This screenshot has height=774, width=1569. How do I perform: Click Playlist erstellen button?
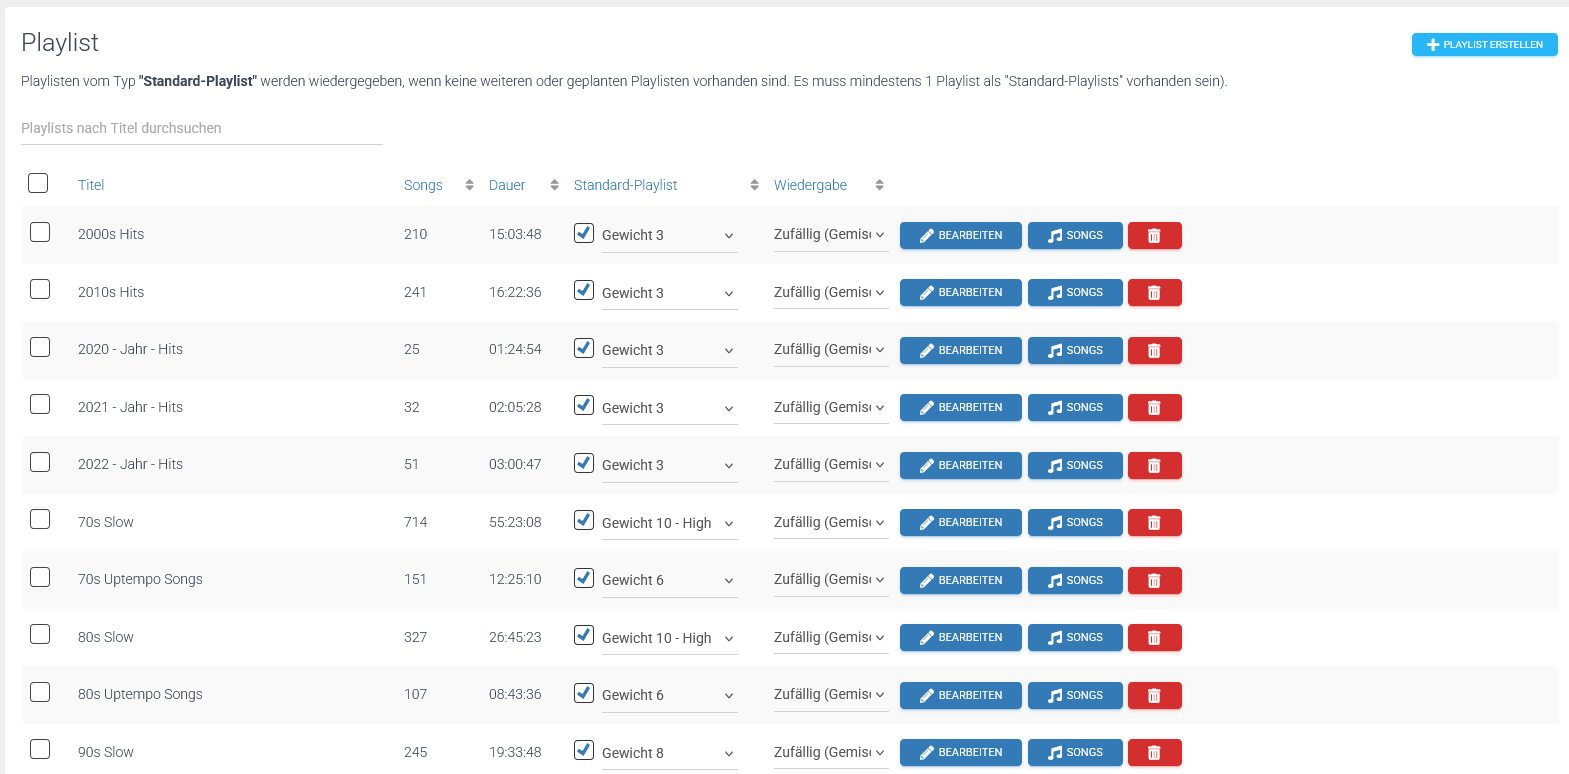click(x=1484, y=45)
